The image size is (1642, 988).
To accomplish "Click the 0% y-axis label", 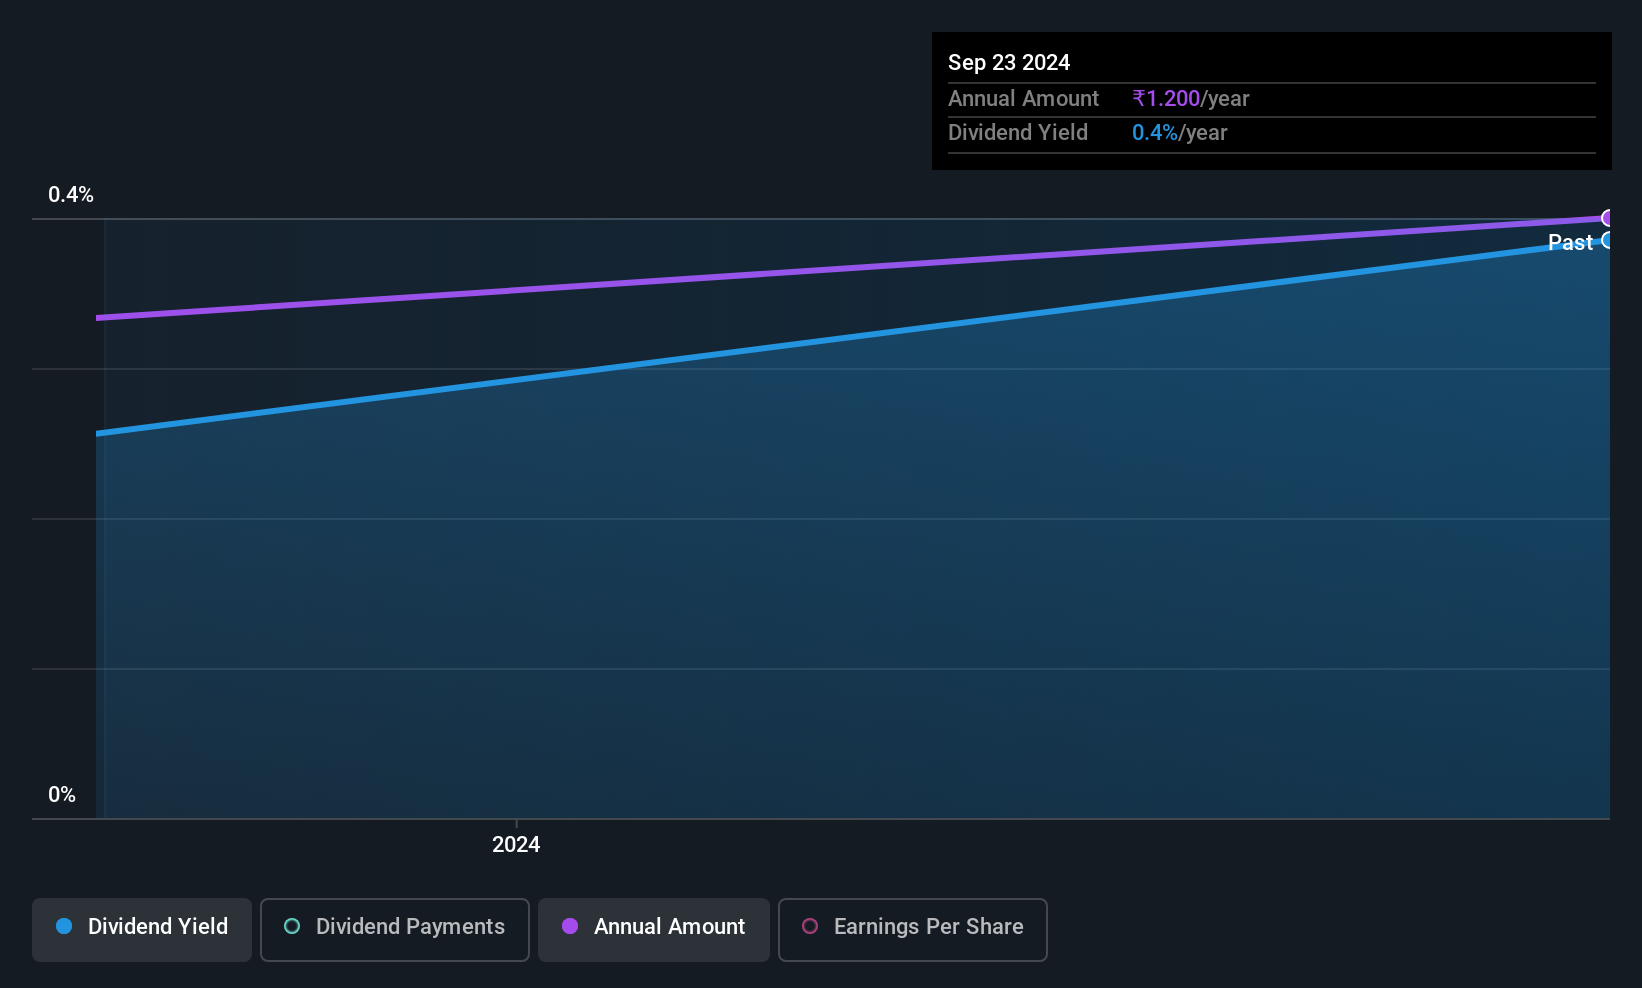I will pyautogui.click(x=62, y=795).
